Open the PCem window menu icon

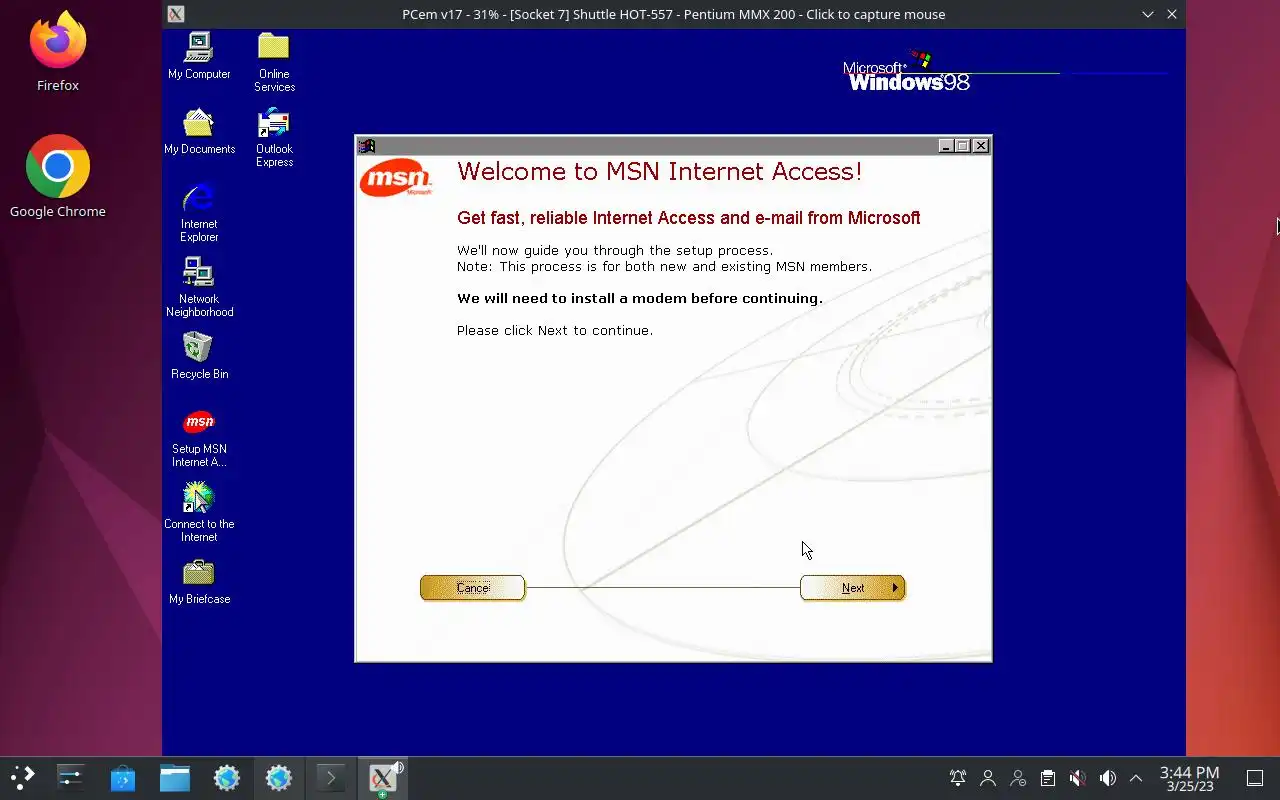tap(176, 14)
